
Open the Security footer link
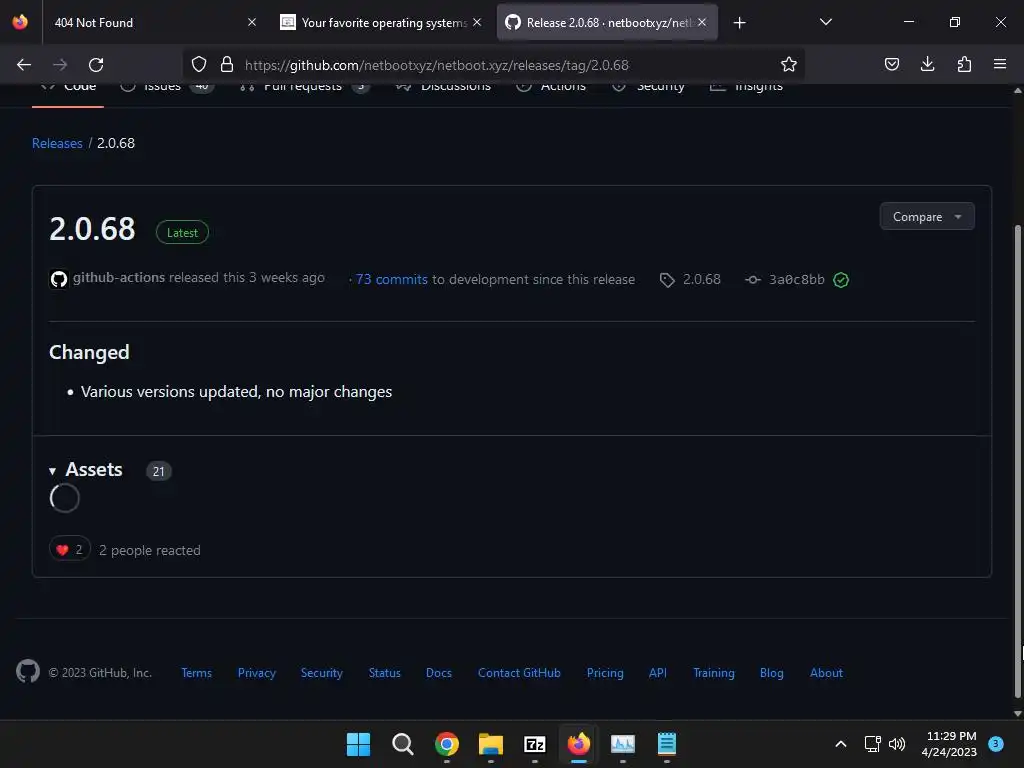321,673
